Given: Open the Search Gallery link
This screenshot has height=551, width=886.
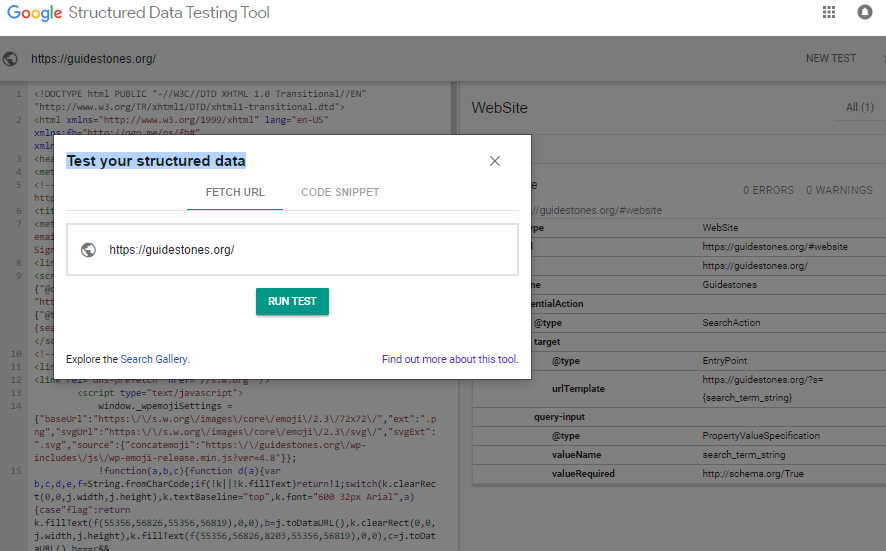Looking at the screenshot, I should pos(154,359).
